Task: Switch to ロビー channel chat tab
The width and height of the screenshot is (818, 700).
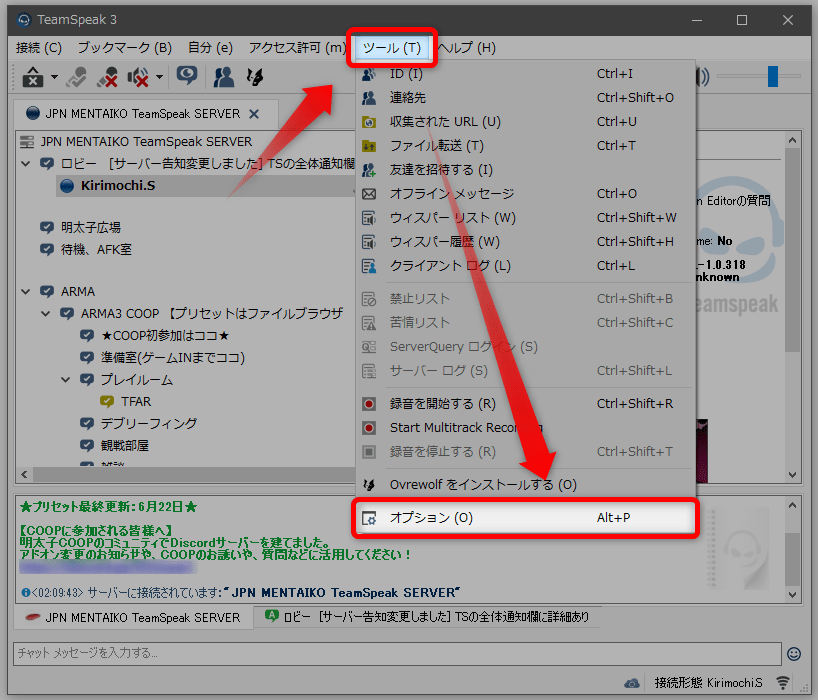Action: tap(427, 617)
